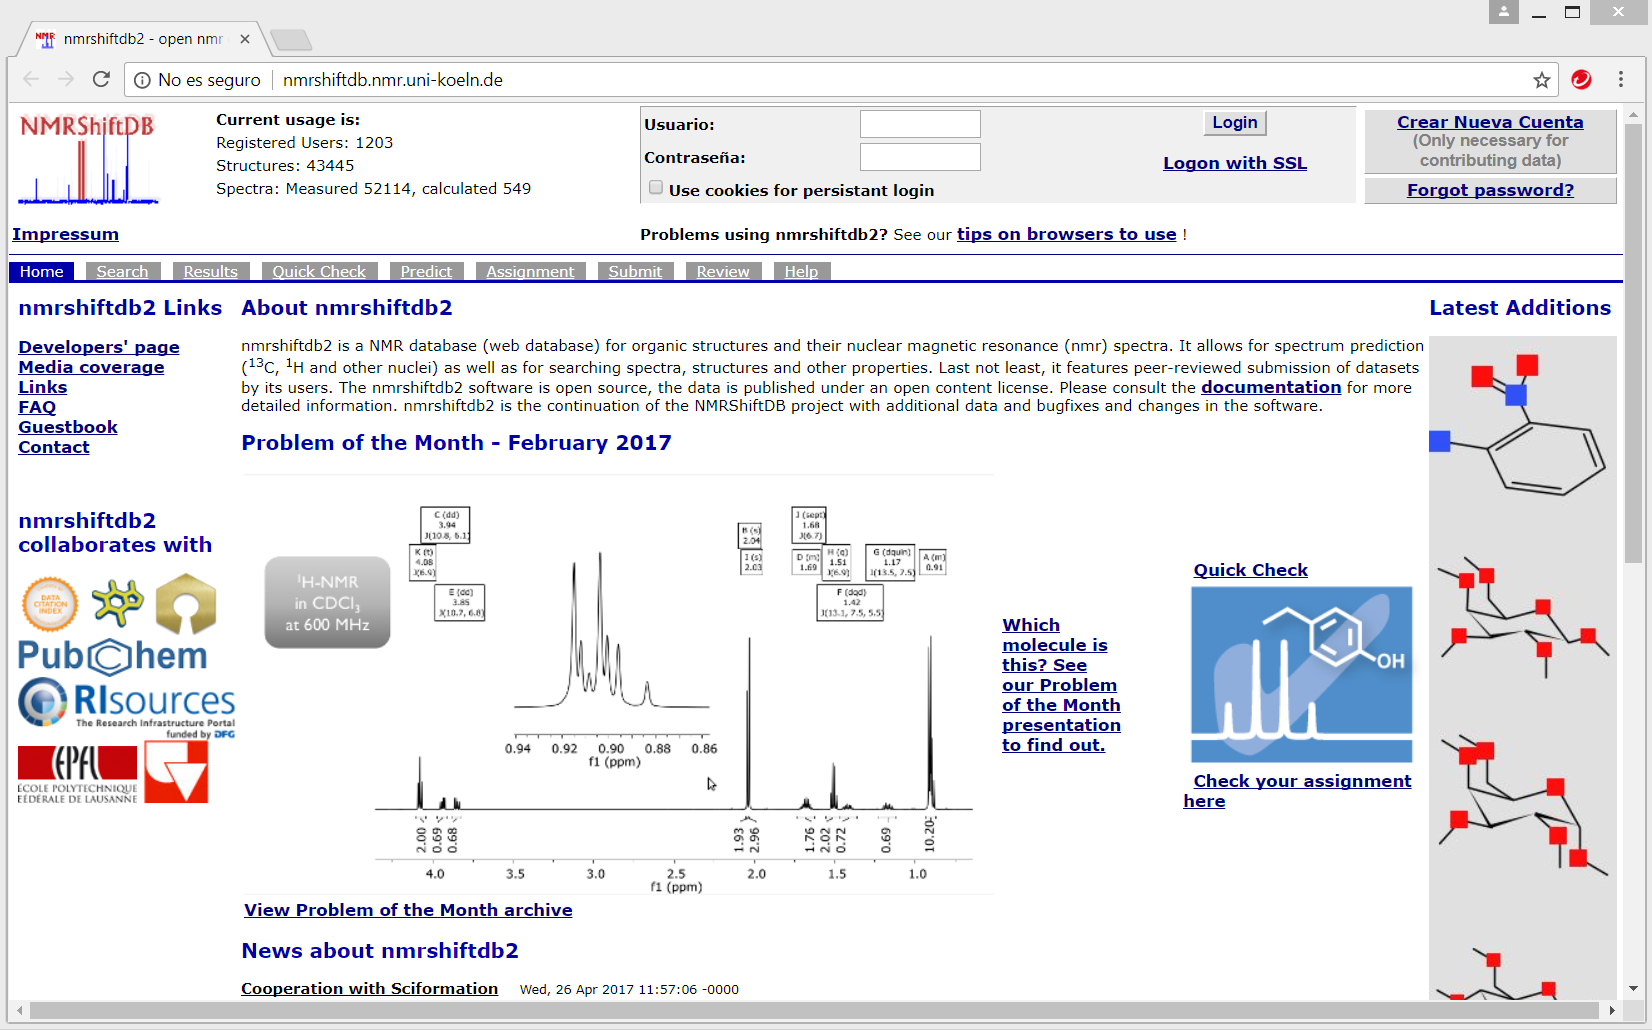This screenshot has height=1030, width=1652.
Task: Open third latest addition molecule structure
Action: coord(1523,808)
